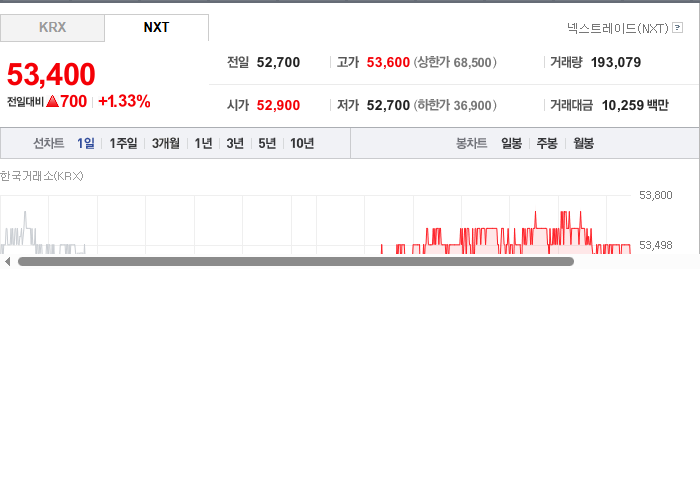Click the 전일 value 52,700
700x490 pixels.
tap(278, 62)
